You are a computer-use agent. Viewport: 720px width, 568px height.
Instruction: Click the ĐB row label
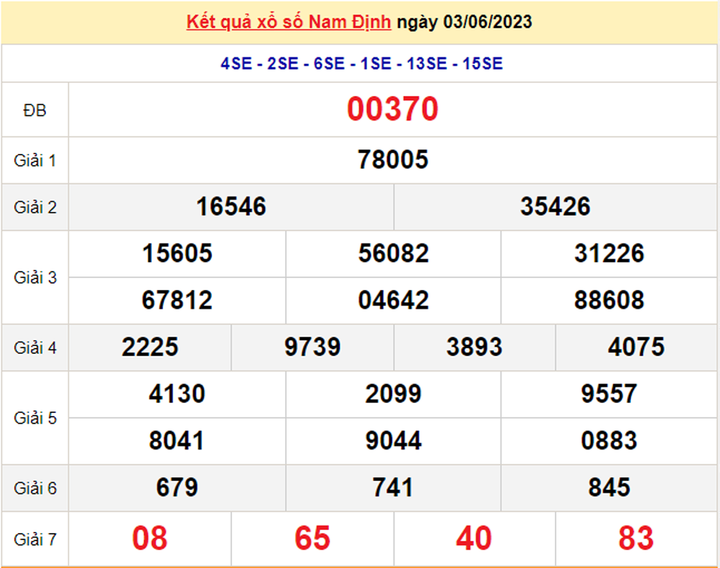35,110
